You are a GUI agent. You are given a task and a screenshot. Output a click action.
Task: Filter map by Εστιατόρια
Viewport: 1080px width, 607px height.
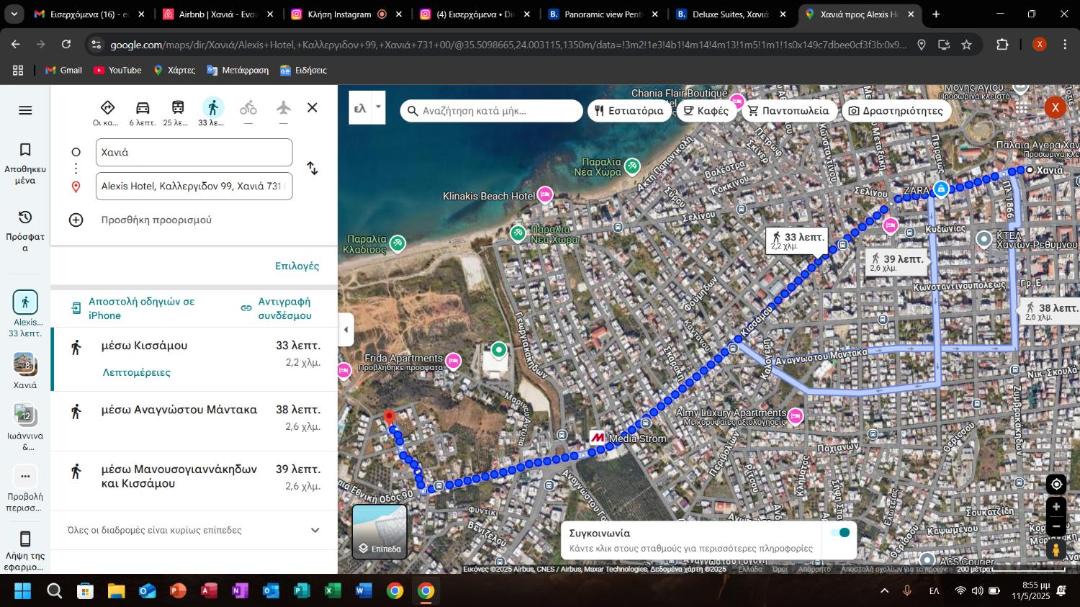(630, 110)
